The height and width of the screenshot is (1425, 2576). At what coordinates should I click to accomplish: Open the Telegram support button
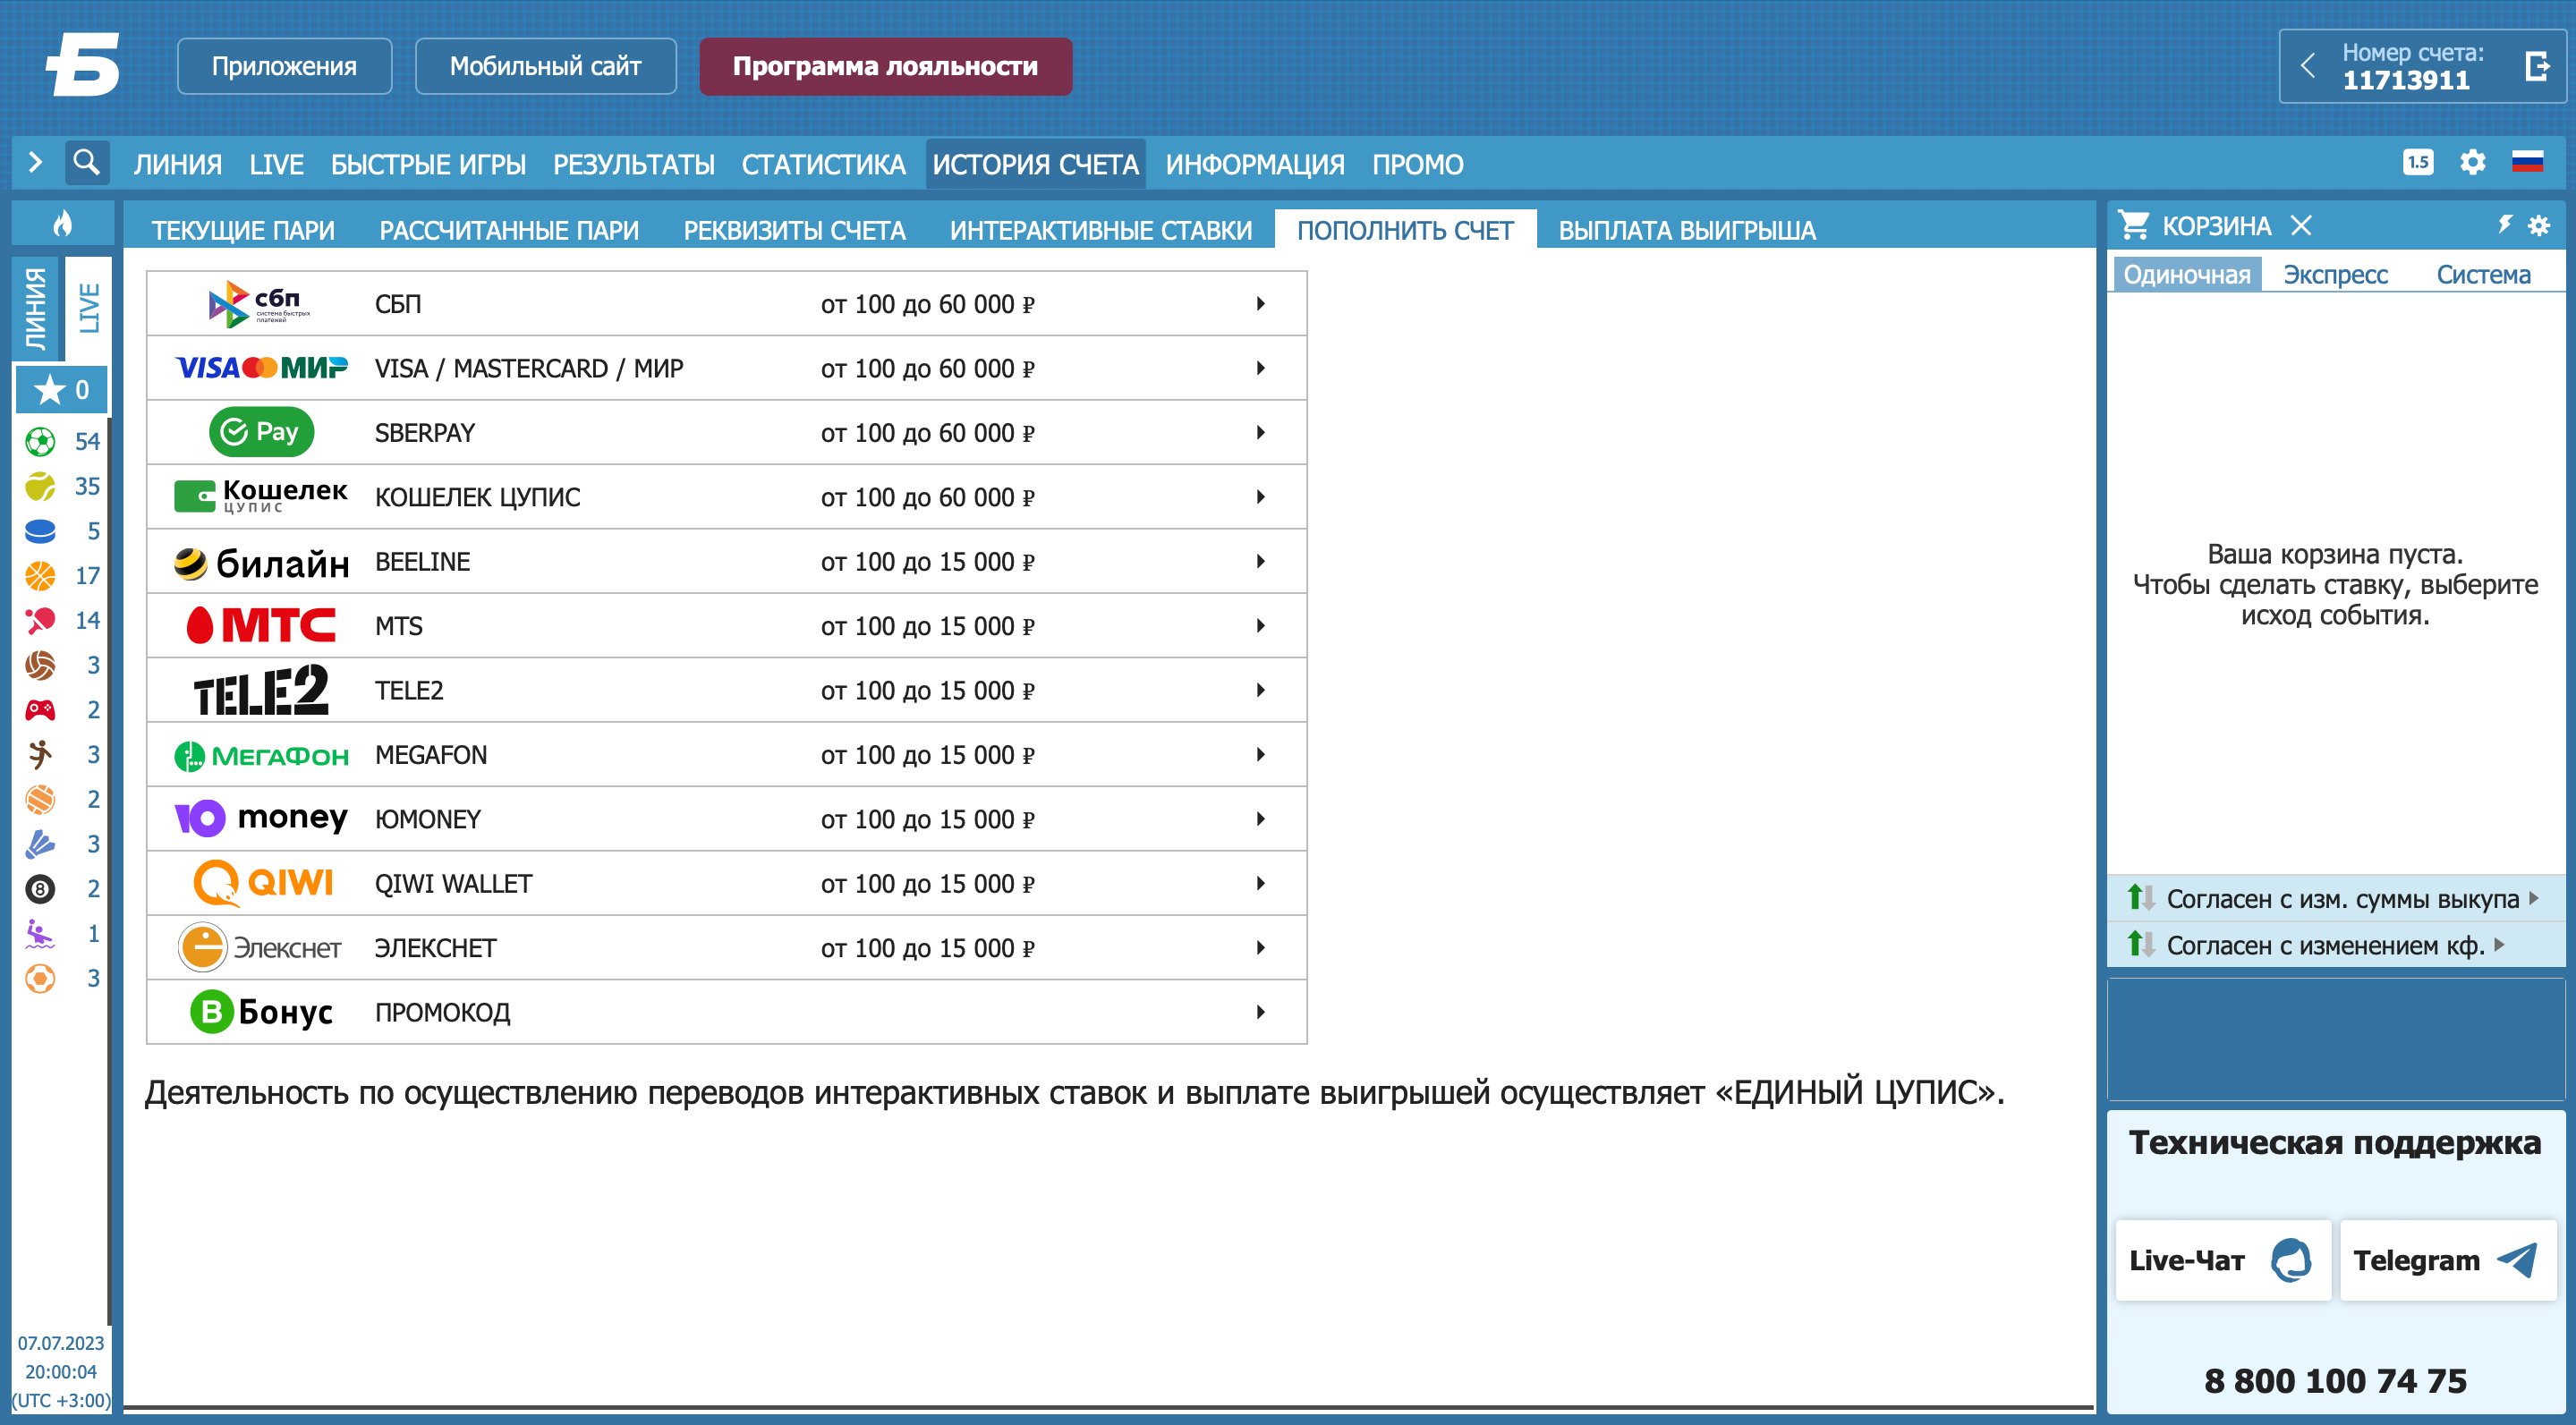tap(2446, 1260)
